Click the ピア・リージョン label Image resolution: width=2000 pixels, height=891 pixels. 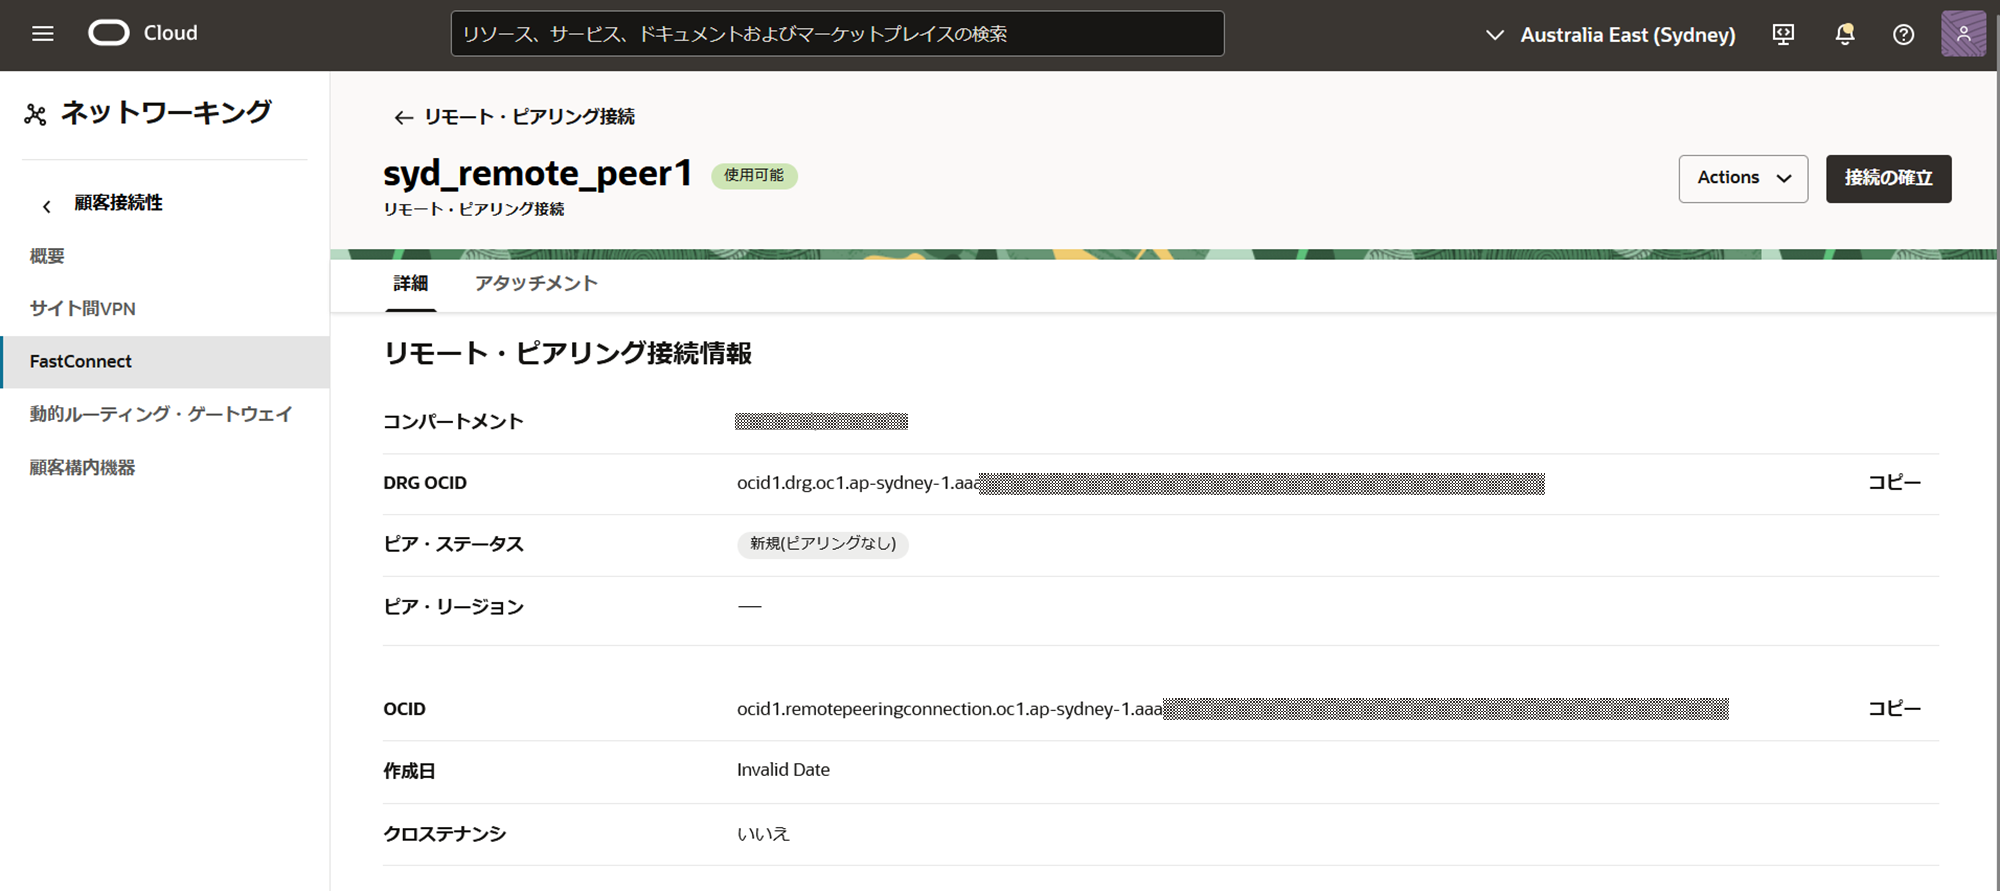pyautogui.click(x=453, y=607)
